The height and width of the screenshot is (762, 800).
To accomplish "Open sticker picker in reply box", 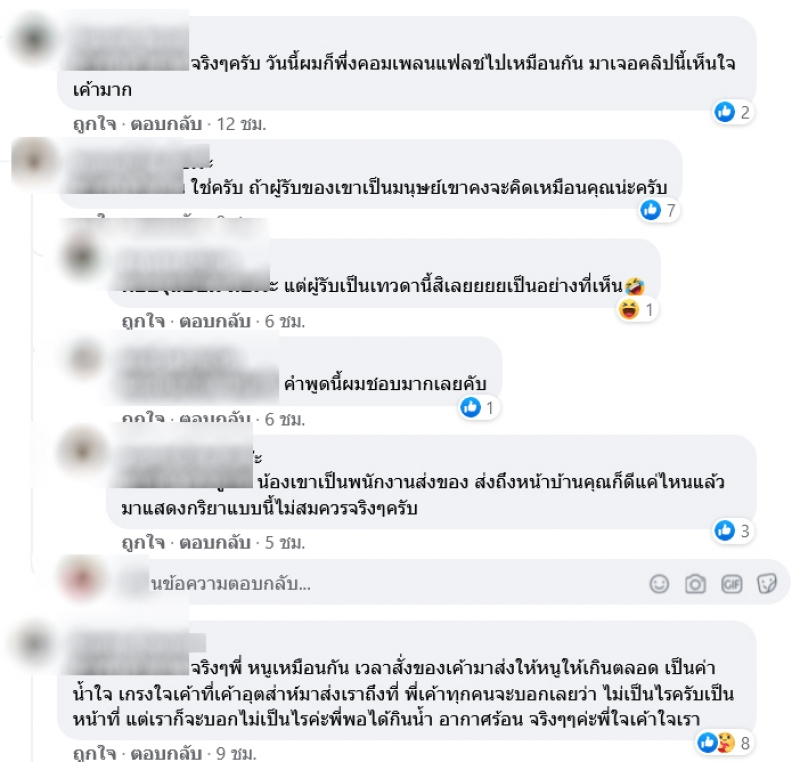I will (767, 583).
